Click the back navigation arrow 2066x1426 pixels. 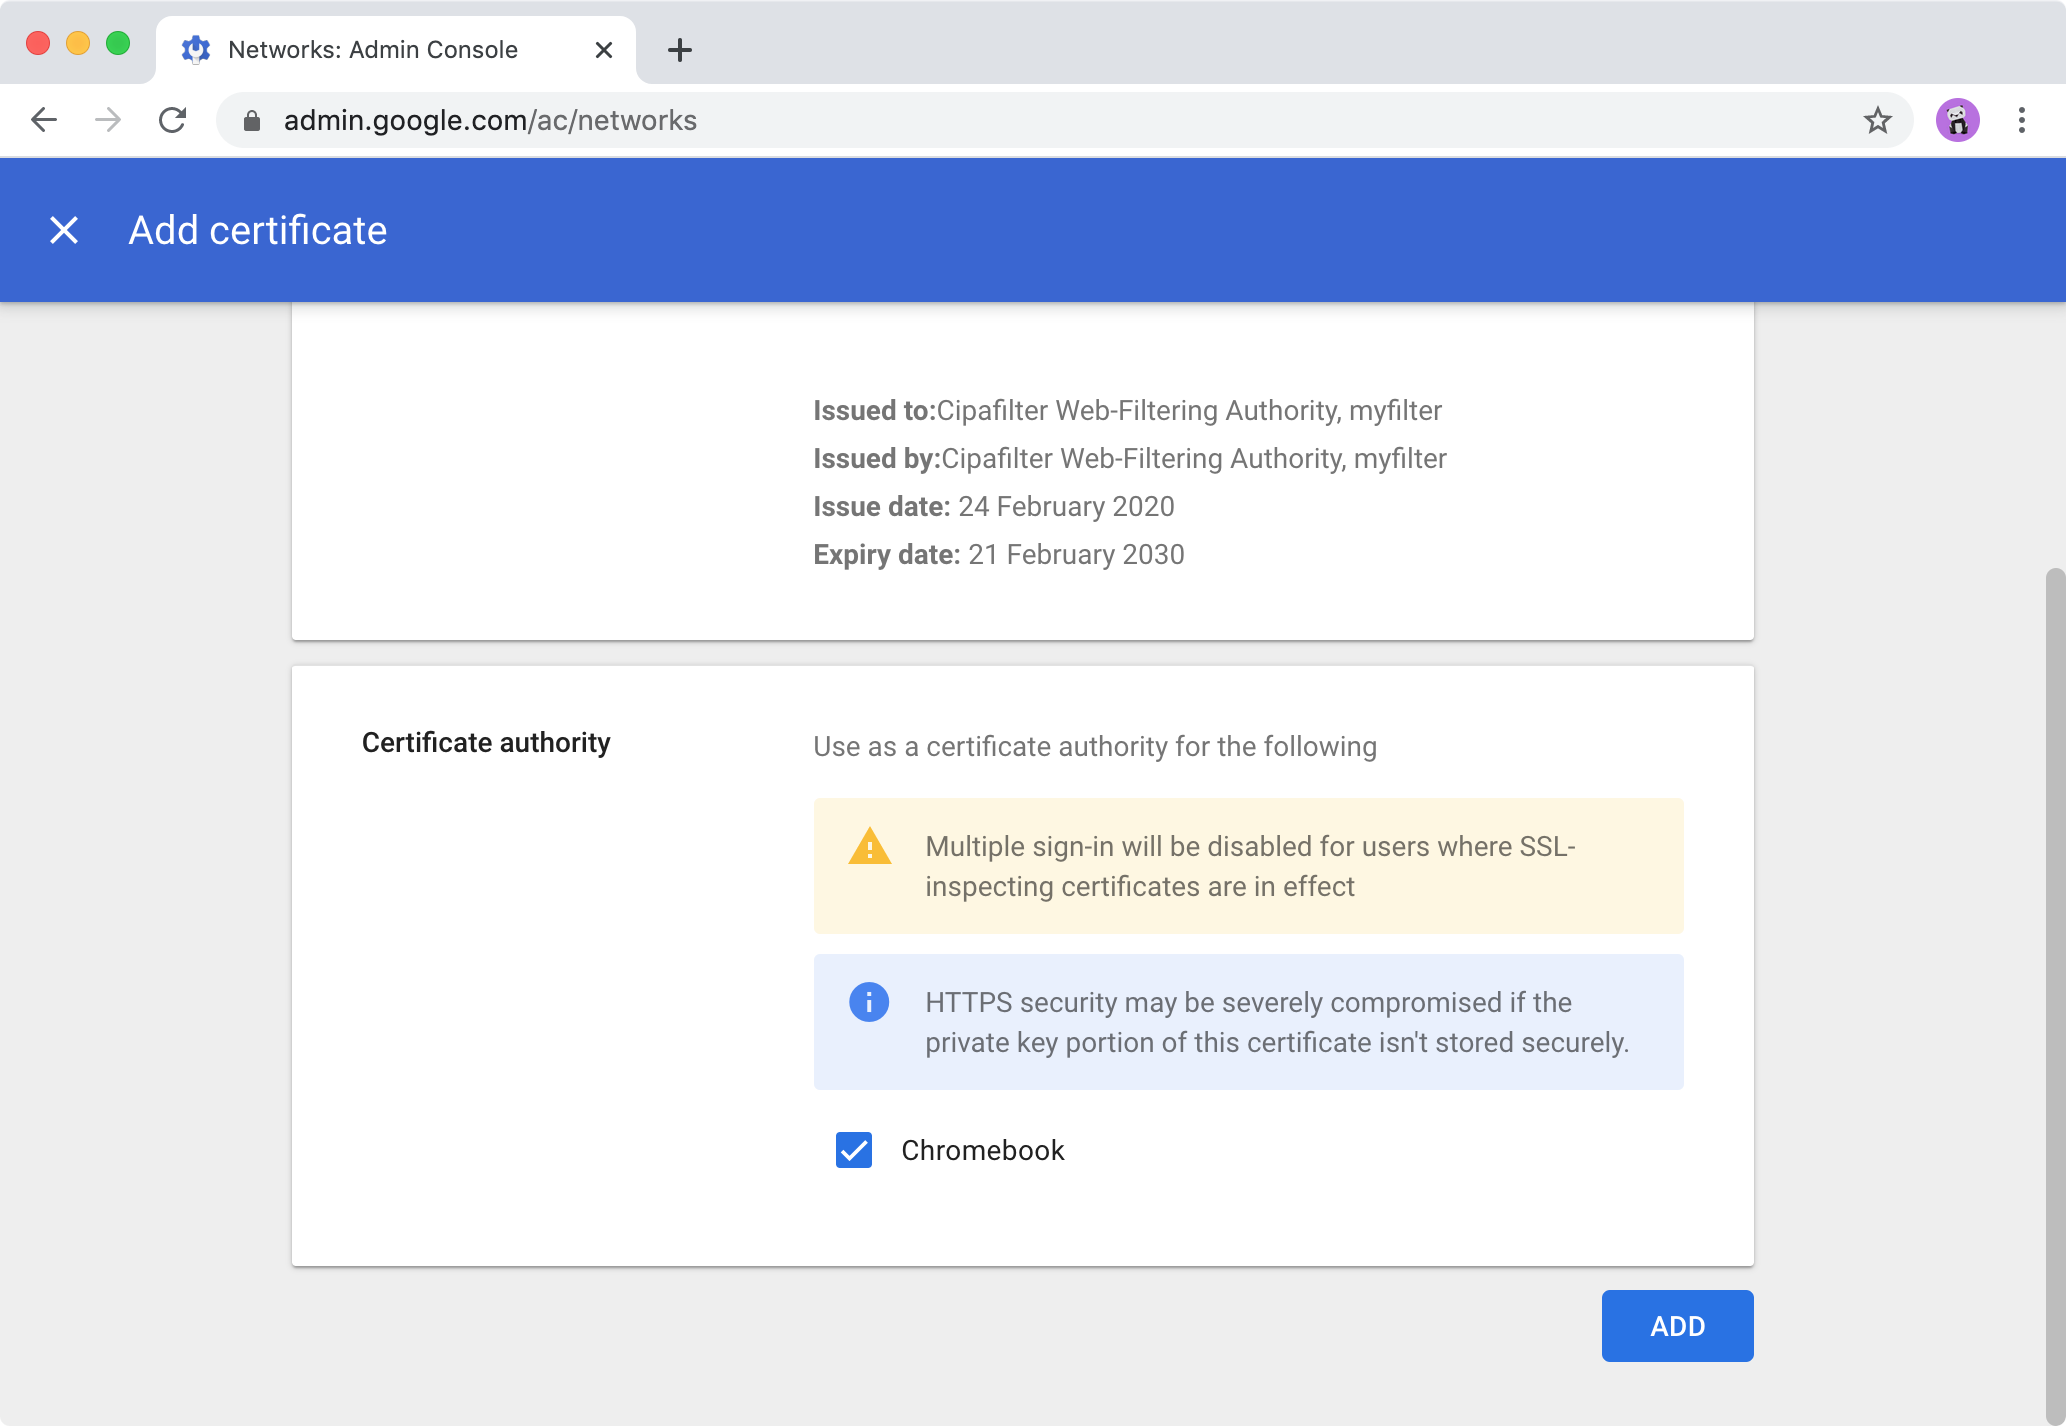pyautogui.click(x=44, y=120)
